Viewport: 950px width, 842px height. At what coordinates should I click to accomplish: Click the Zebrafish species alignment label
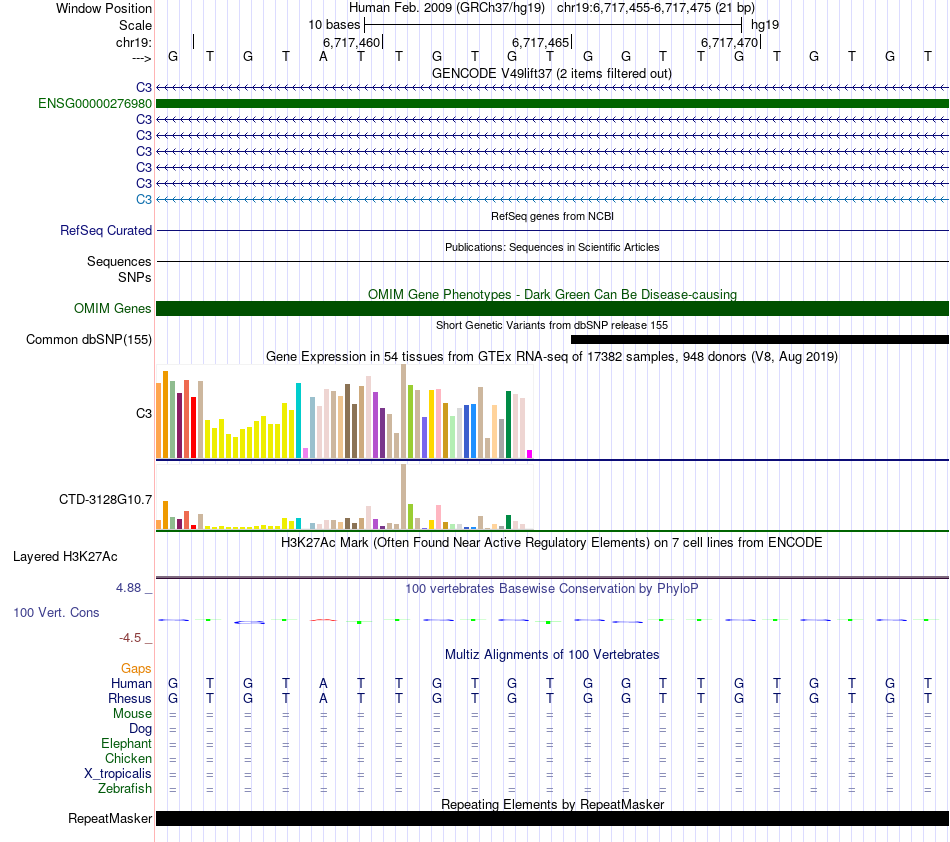pos(125,788)
